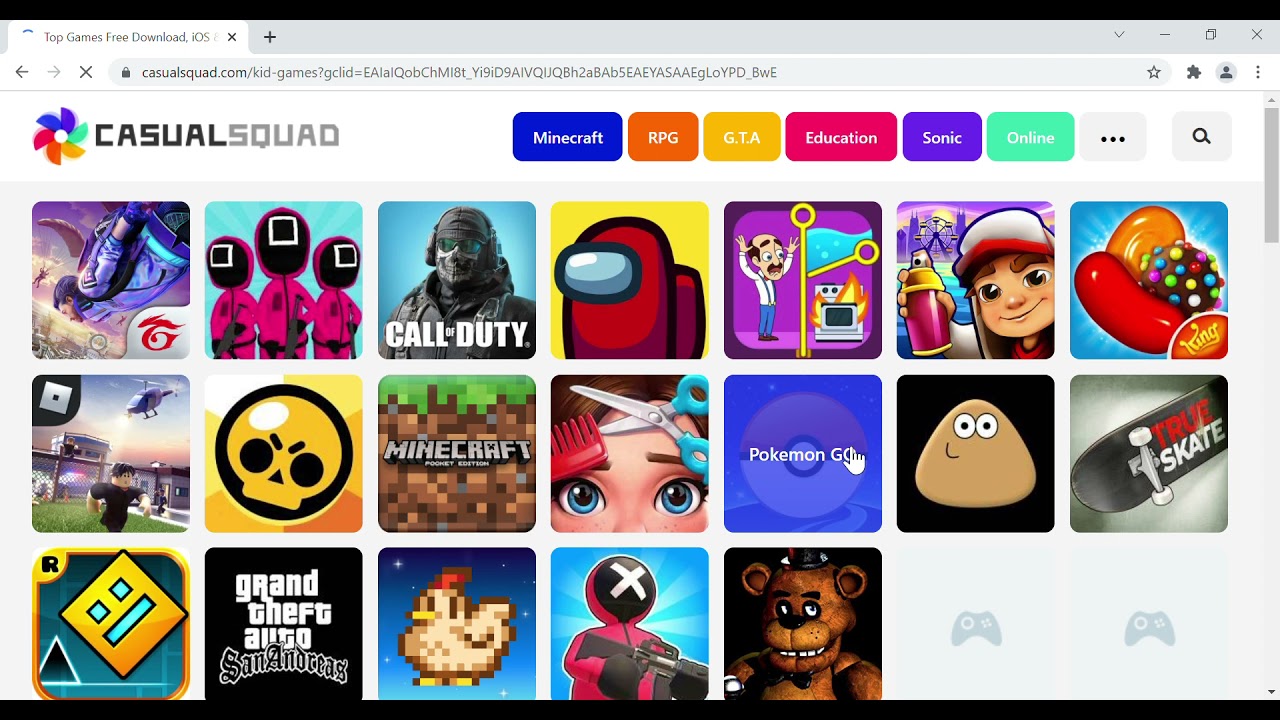Stop loading the page
1280x720 pixels.
(x=86, y=72)
